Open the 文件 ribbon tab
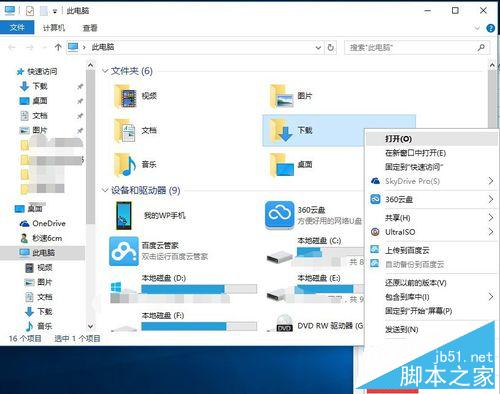The height and width of the screenshot is (394, 500). click(x=17, y=27)
